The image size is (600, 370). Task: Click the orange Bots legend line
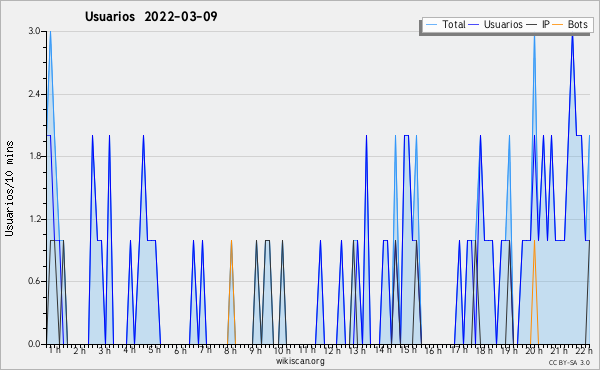click(558, 25)
